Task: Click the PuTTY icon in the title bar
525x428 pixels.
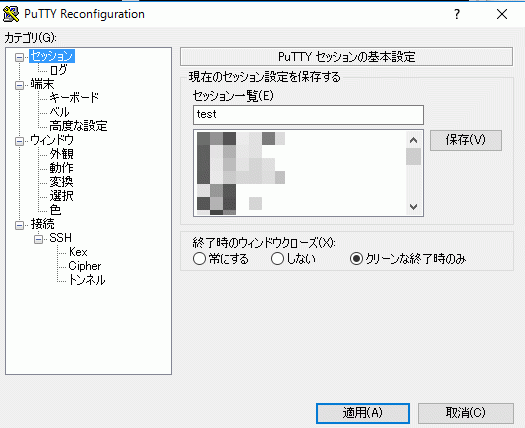Action: pyautogui.click(x=11, y=14)
